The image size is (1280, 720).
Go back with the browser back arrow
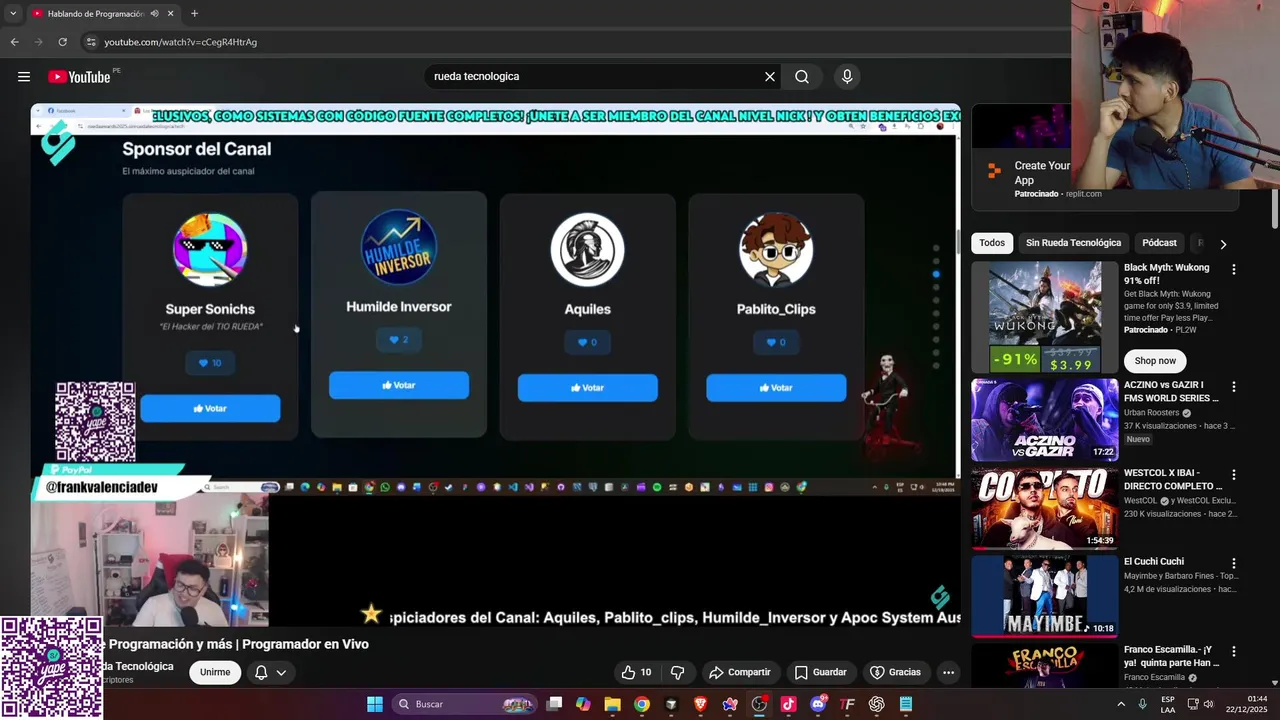point(14,42)
